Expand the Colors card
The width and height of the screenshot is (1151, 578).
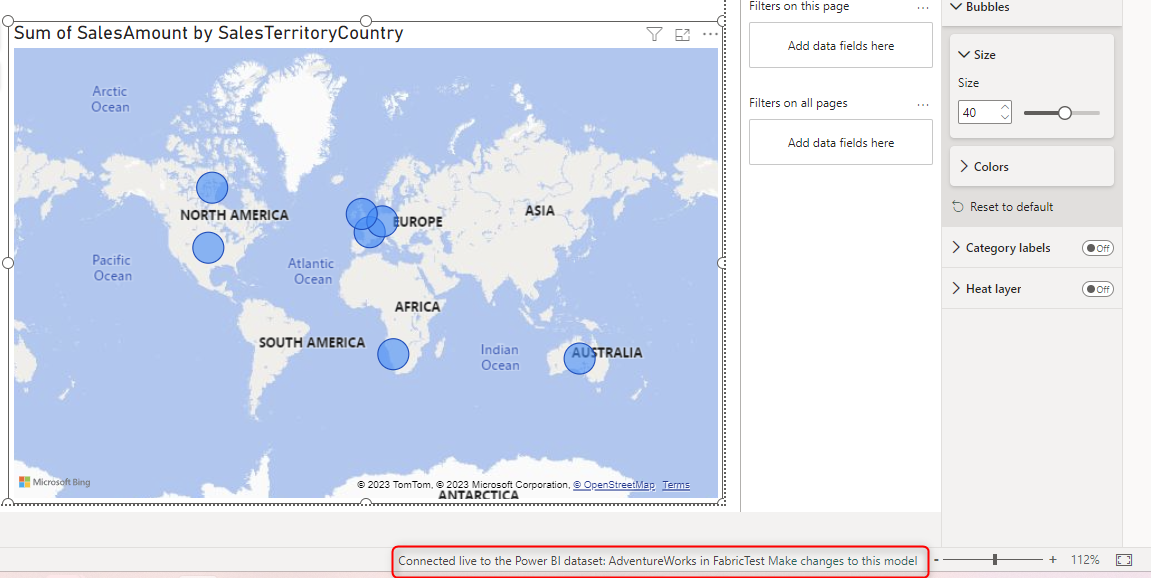tap(964, 167)
